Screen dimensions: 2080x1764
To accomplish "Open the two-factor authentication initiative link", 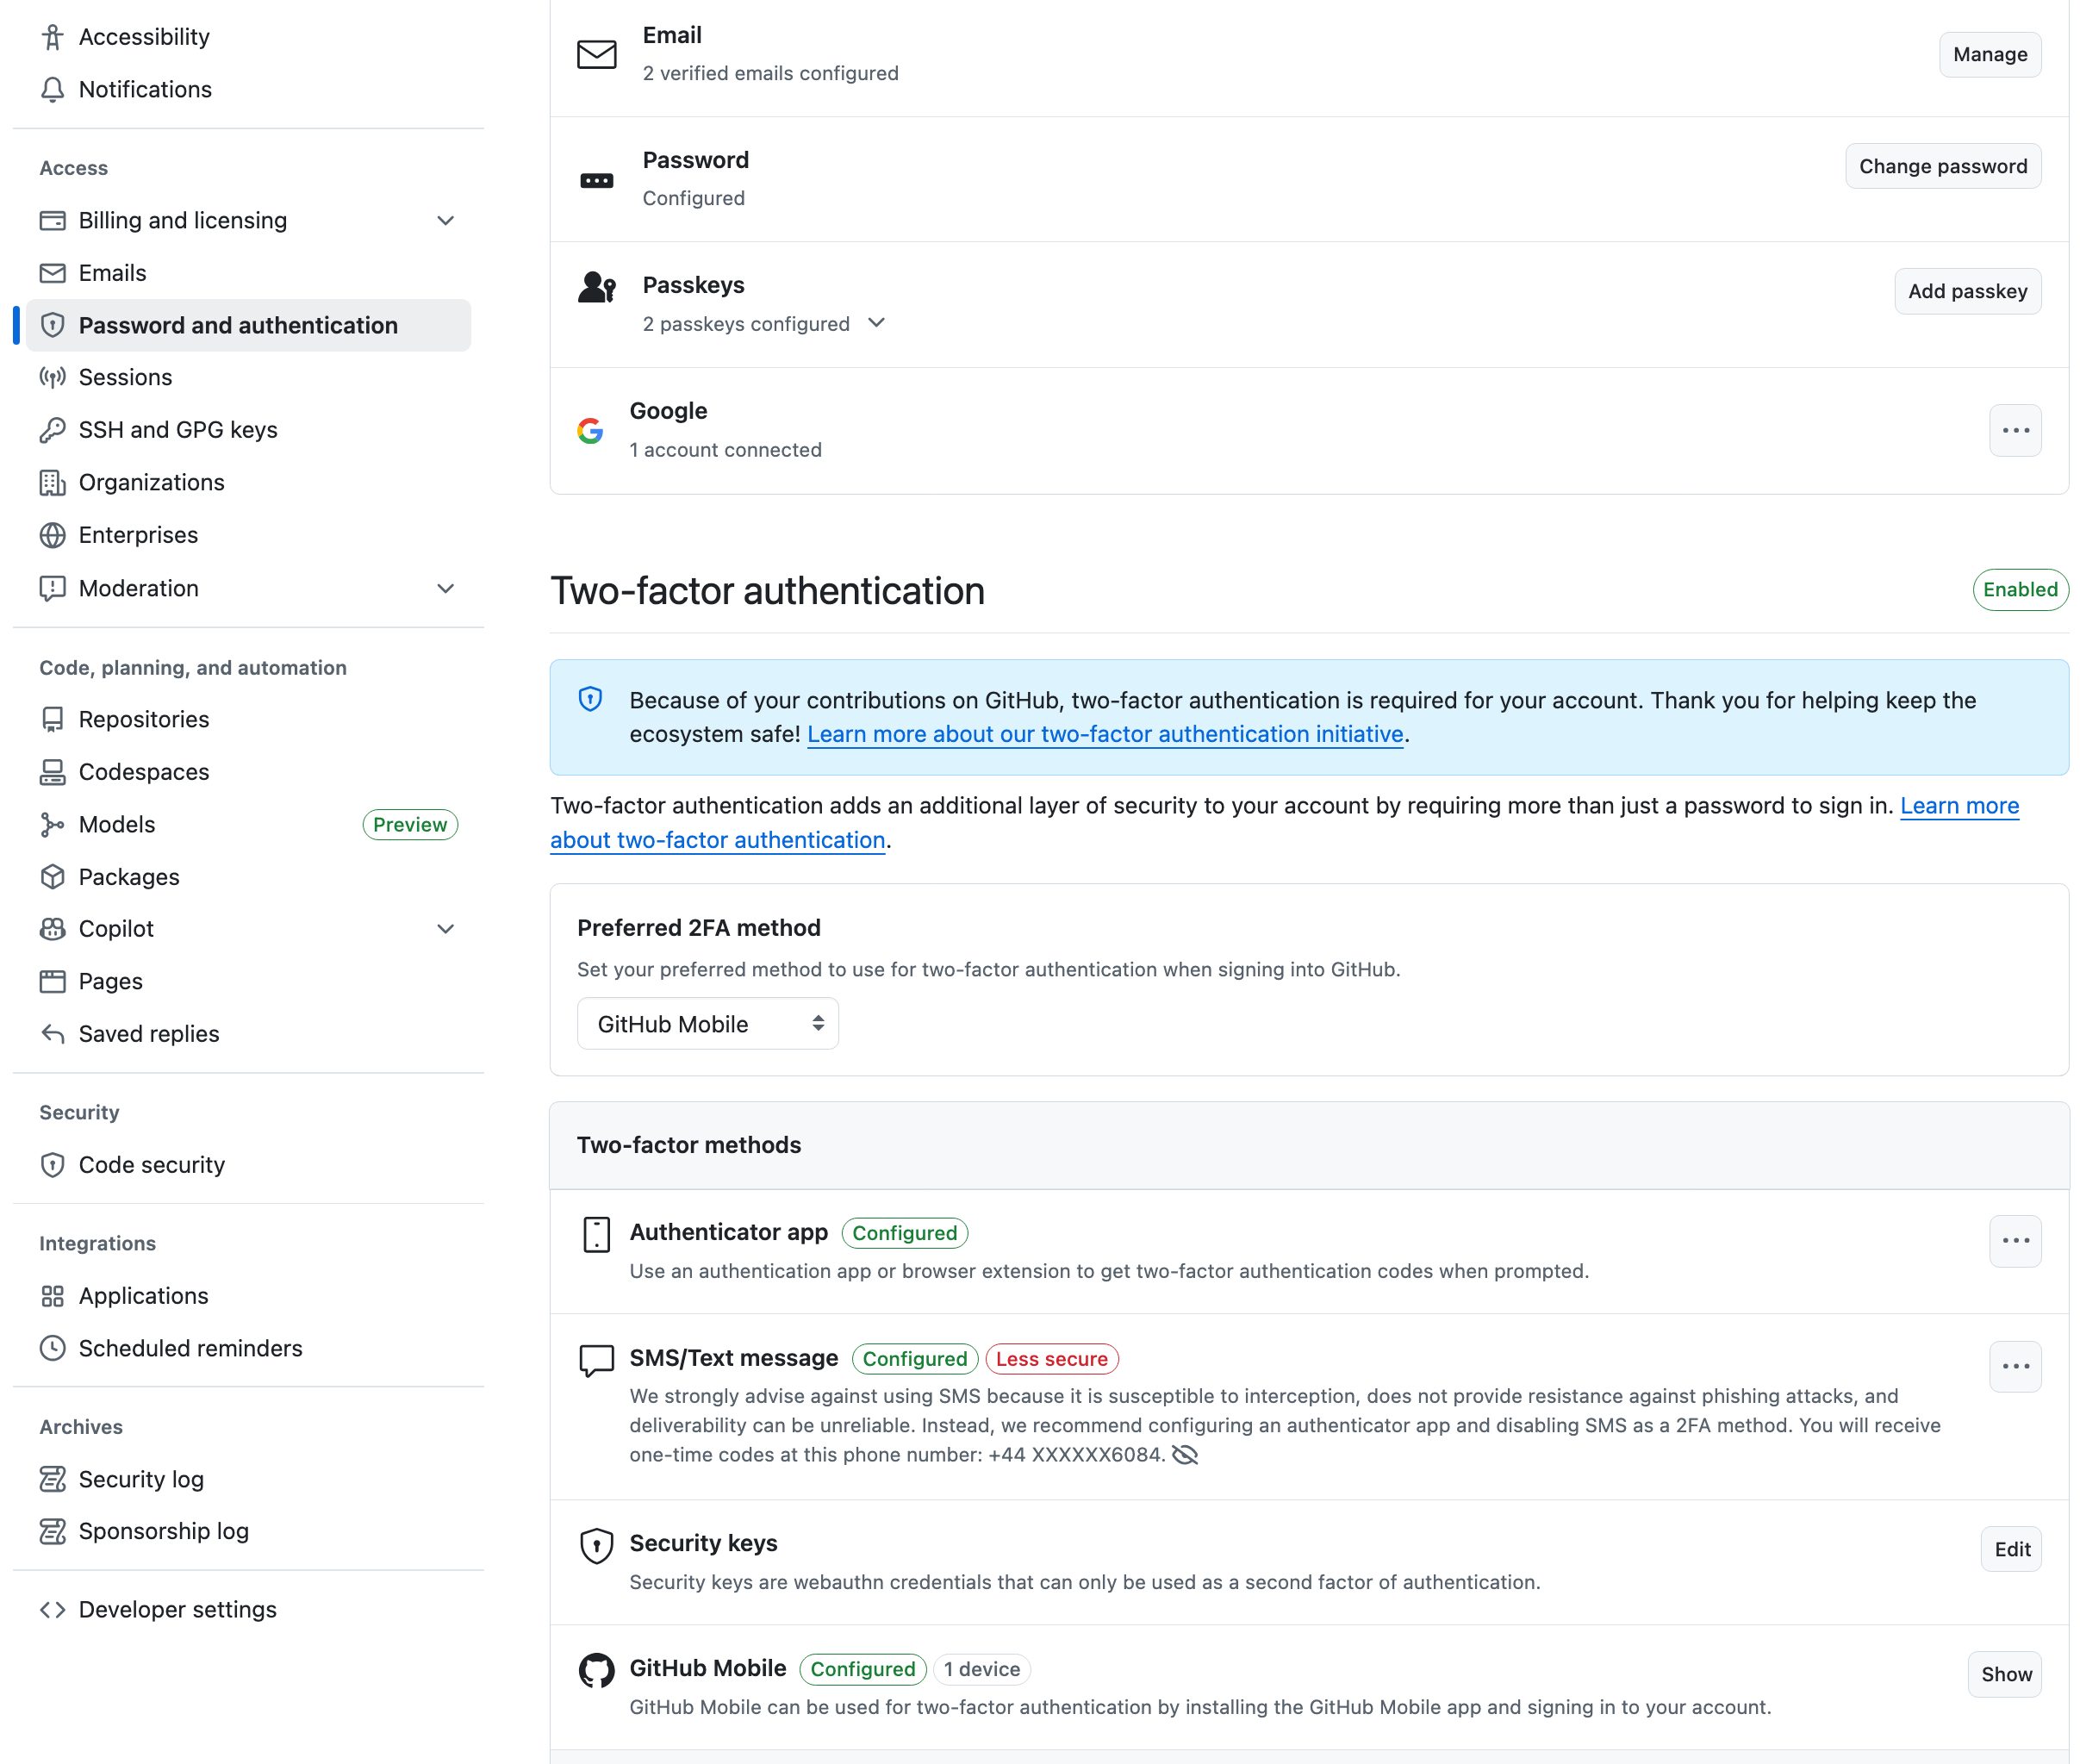I will (1105, 734).
